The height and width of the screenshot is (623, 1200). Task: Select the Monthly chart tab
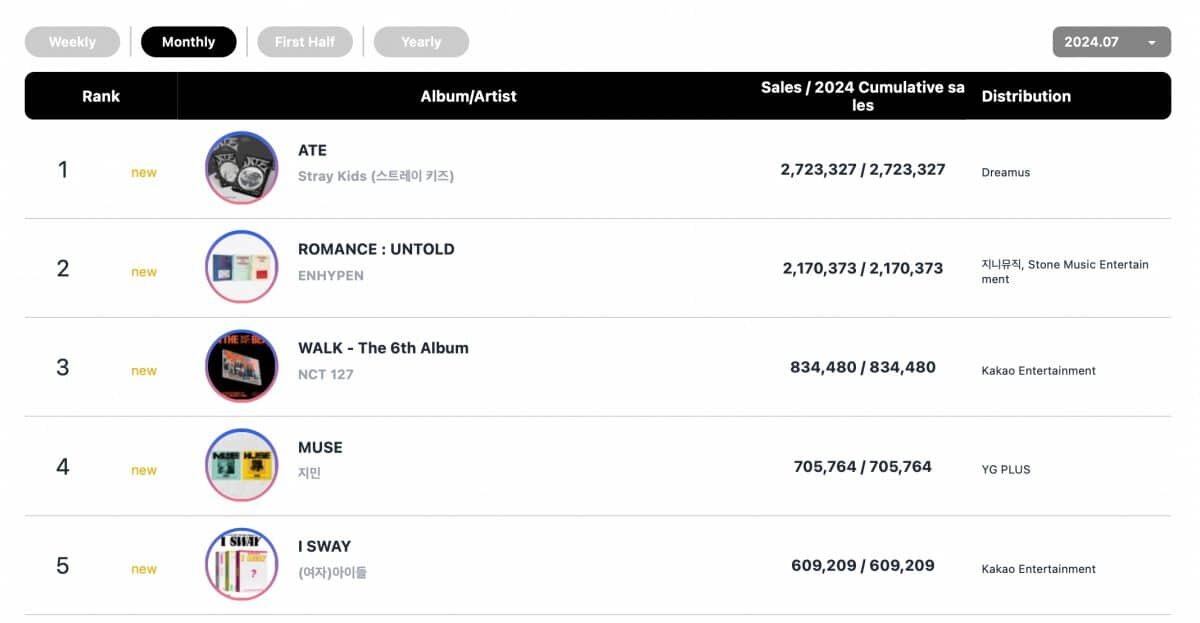pyautogui.click(x=188, y=42)
